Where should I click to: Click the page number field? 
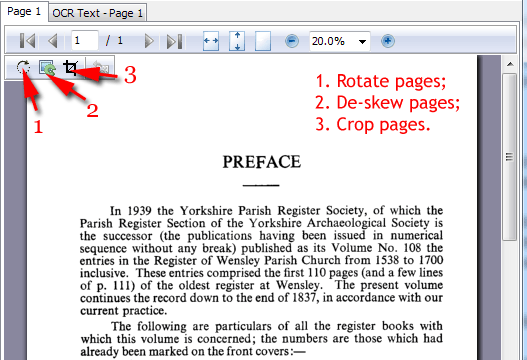point(85,41)
